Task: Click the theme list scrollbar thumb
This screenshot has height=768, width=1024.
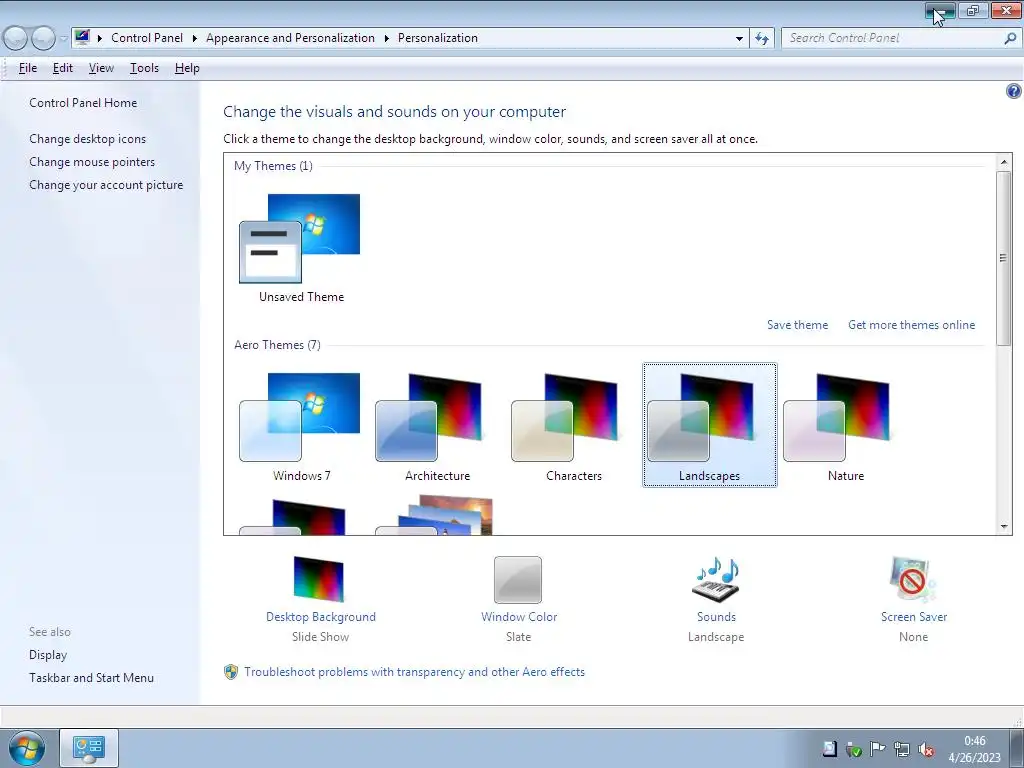Action: (x=1004, y=258)
